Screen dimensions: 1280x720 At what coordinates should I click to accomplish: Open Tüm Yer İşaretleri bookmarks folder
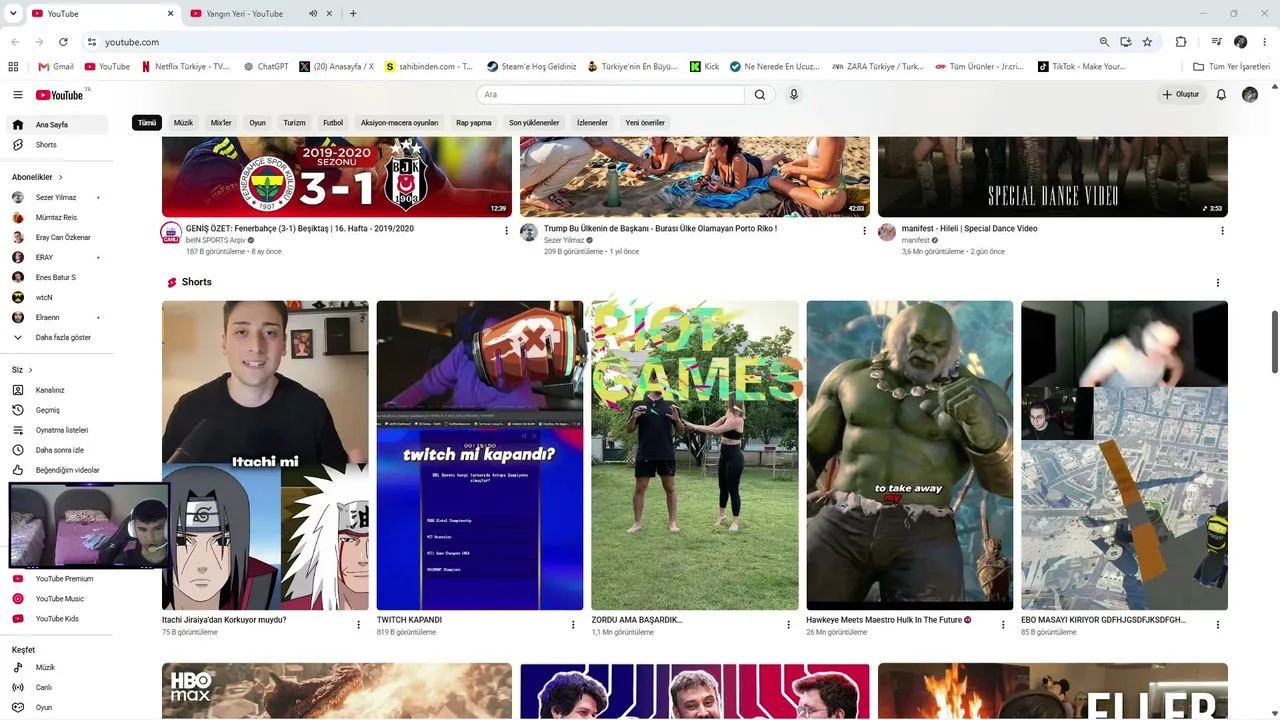[x=1232, y=67]
